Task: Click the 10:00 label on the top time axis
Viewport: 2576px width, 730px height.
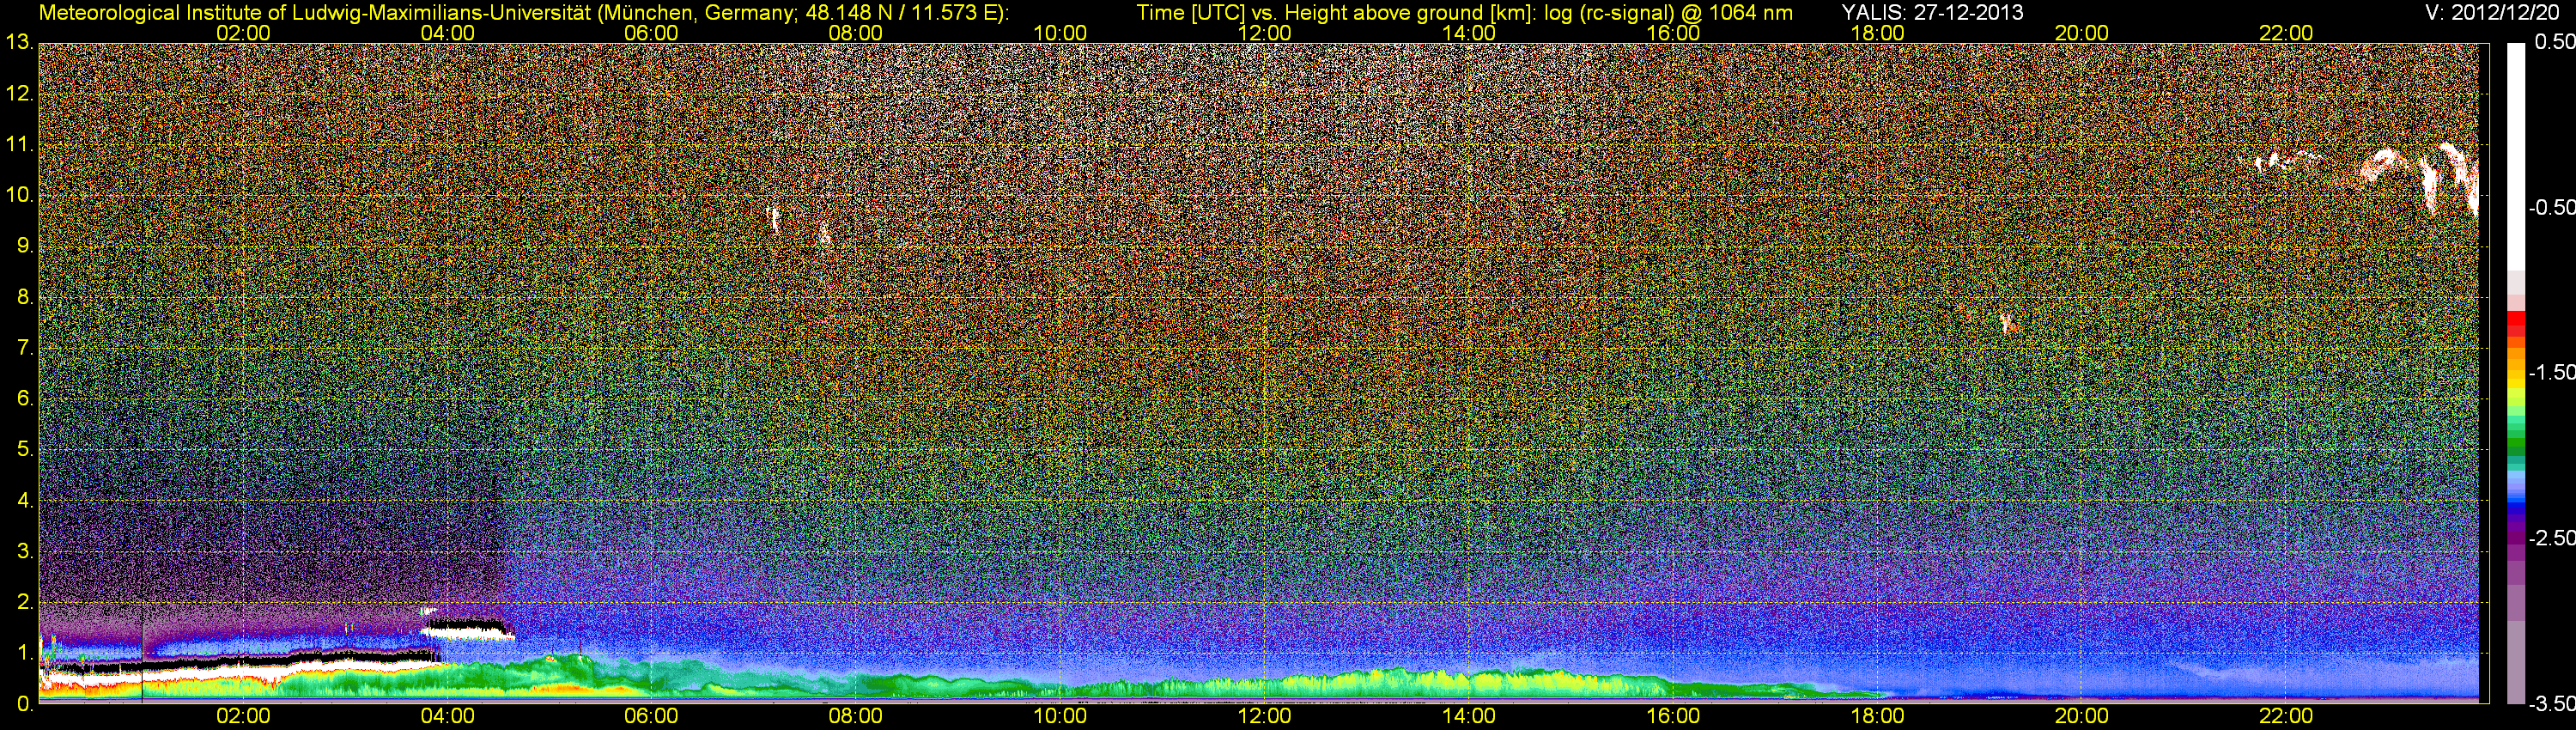Action: 1060,33
